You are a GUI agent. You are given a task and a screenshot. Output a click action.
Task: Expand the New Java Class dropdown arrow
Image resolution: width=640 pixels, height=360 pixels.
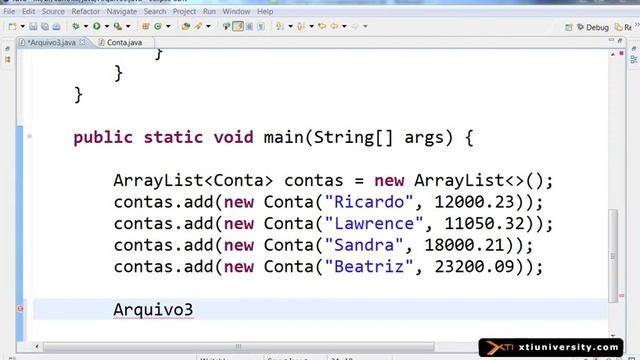click(x=168, y=27)
